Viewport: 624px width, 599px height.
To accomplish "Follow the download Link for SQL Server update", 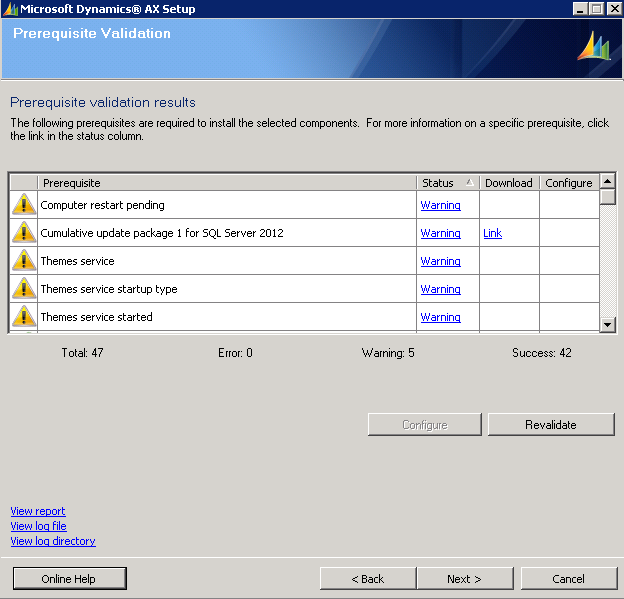I will 492,233.
